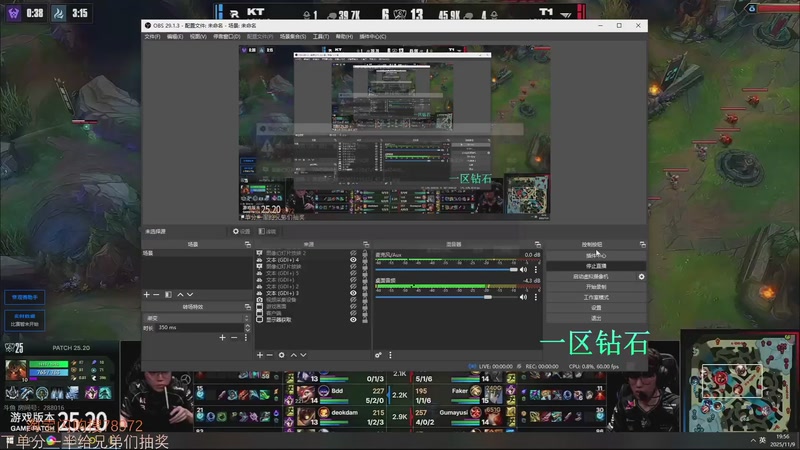Click 停止直播 stop streaming button

pyautogui.click(x=596, y=266)
